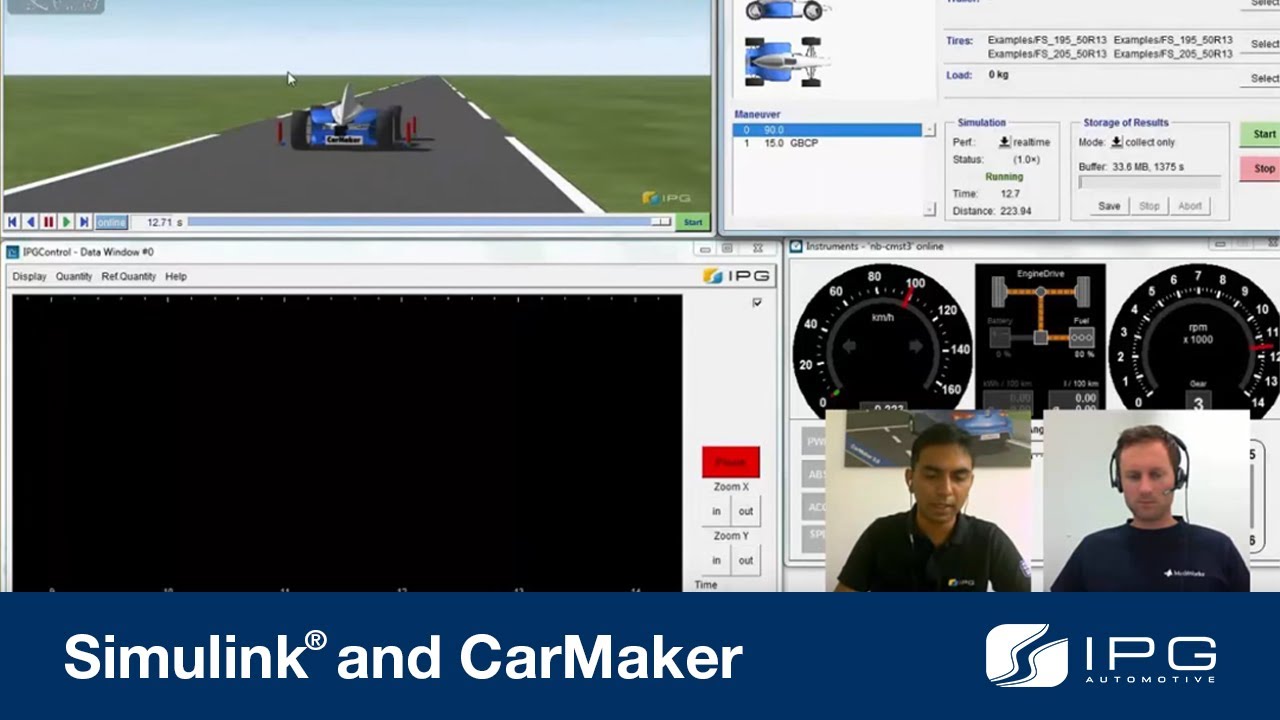Click Zoom X out button
1280x720 pixels.
pos(746,511)
